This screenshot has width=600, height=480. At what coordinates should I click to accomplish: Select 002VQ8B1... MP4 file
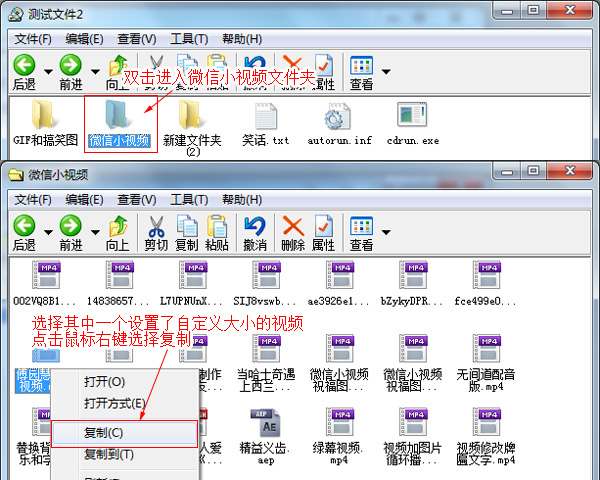point(45,283)
